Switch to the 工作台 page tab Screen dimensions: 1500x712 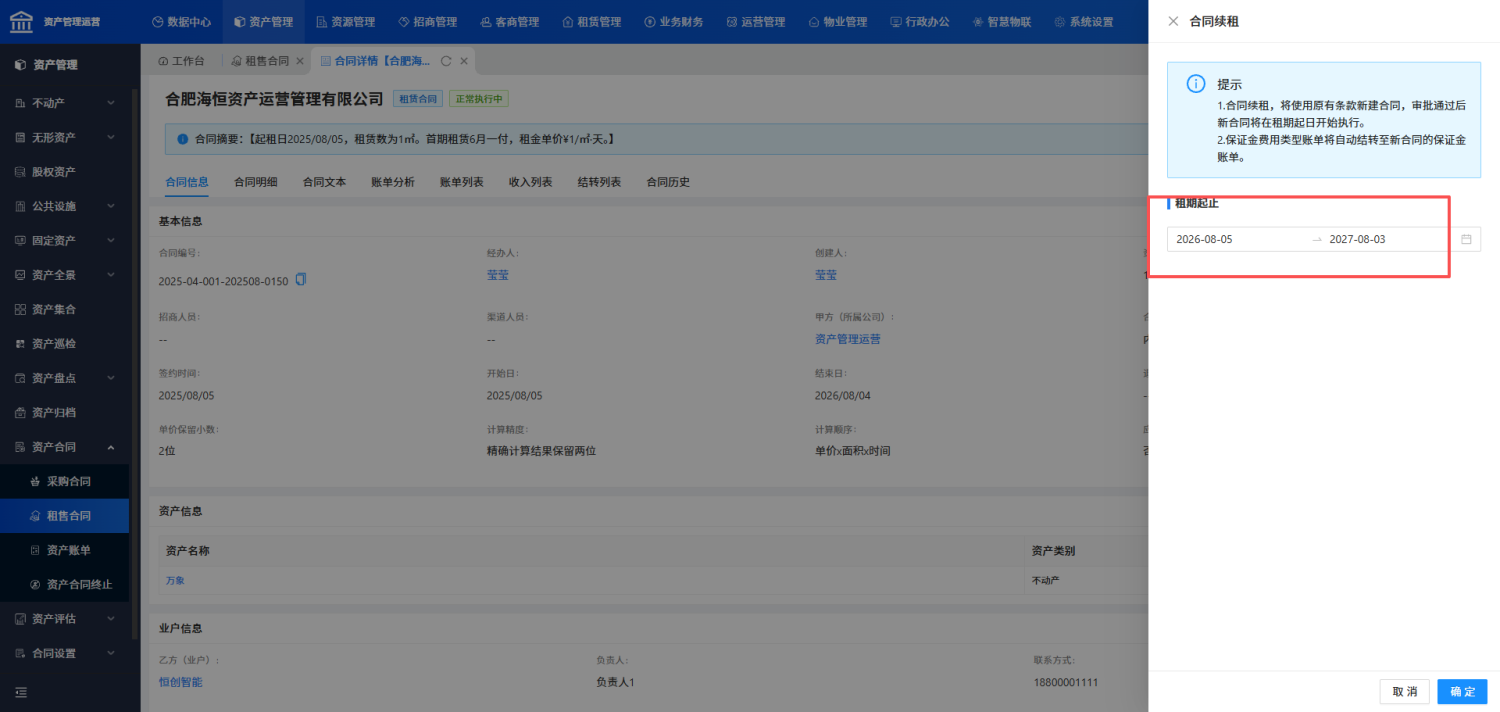(x=181, y=61)
